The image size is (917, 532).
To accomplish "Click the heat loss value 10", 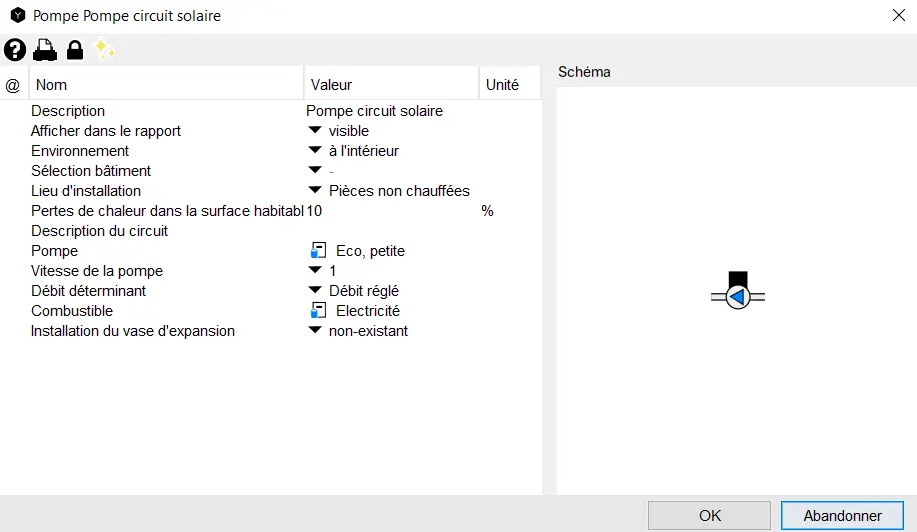I will pos(314,211).
